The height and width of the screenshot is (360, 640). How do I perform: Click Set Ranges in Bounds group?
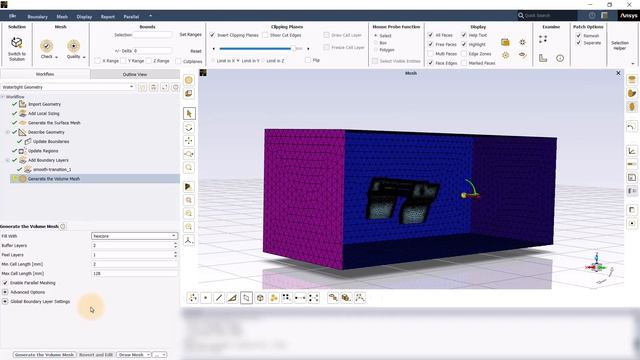coord(191,35)
